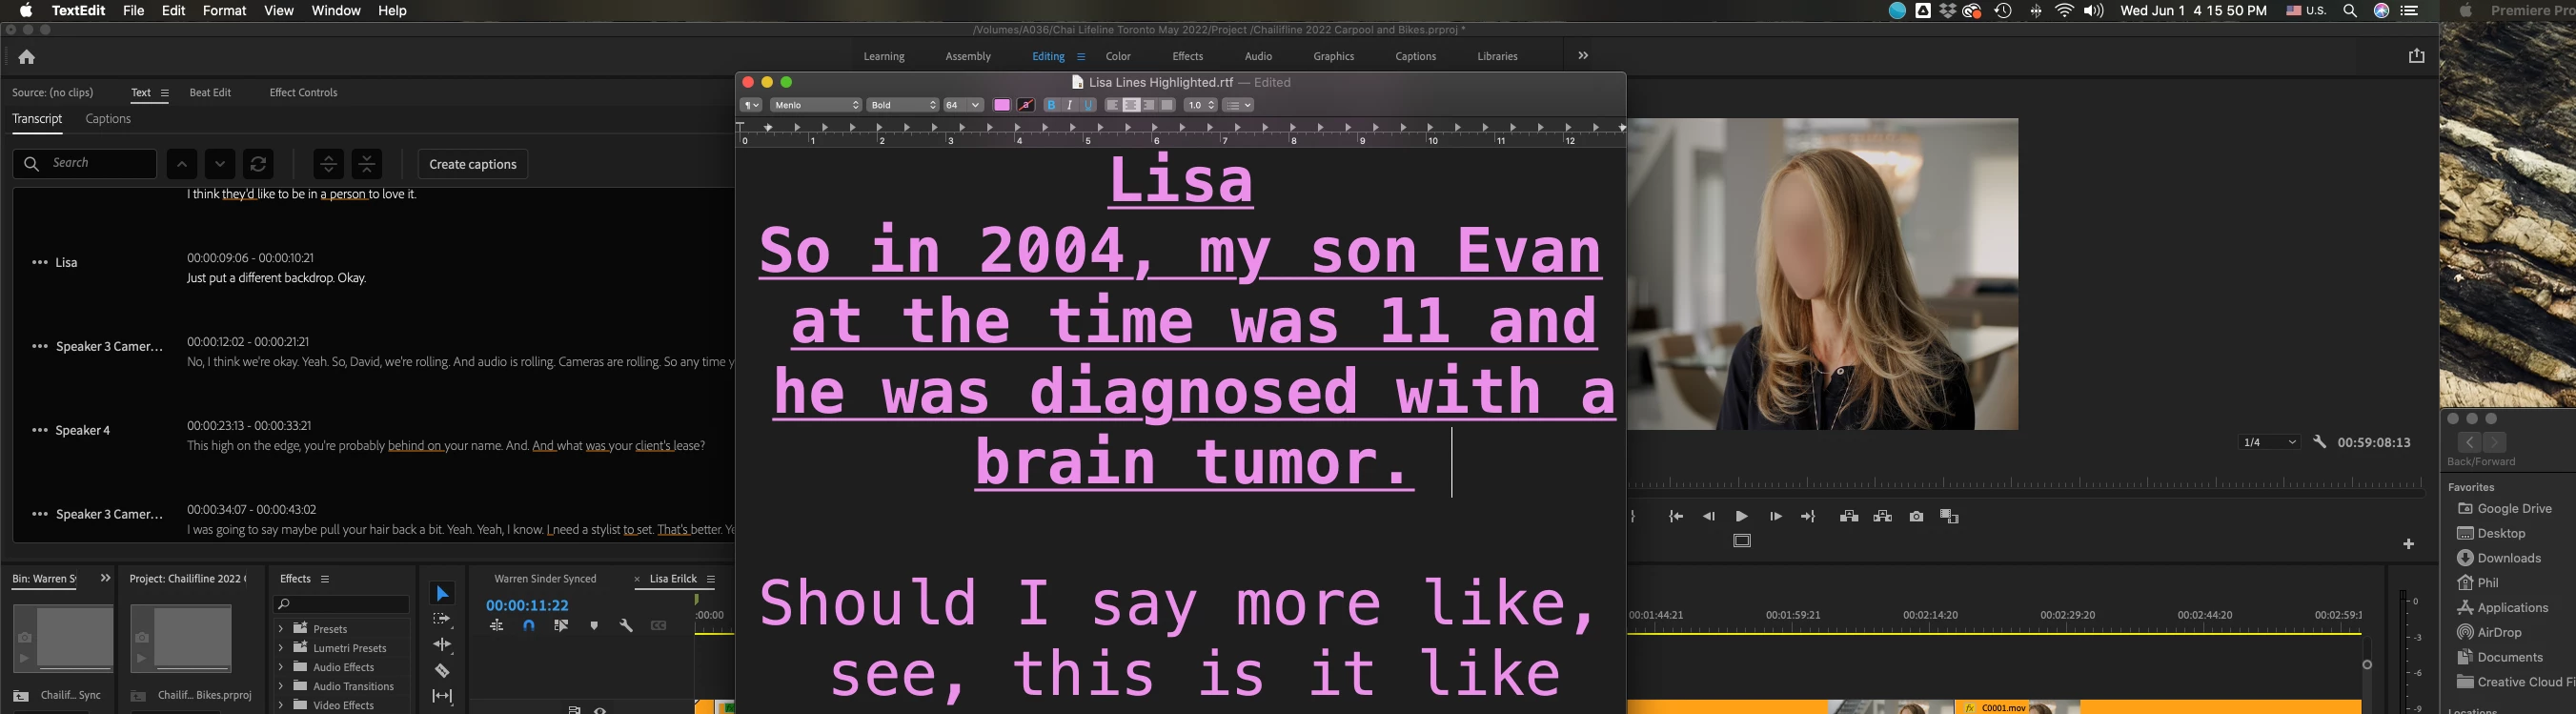Select the Selection tool in Premiere toolbar
This screenshot has height=714, width=2576.
442,594
